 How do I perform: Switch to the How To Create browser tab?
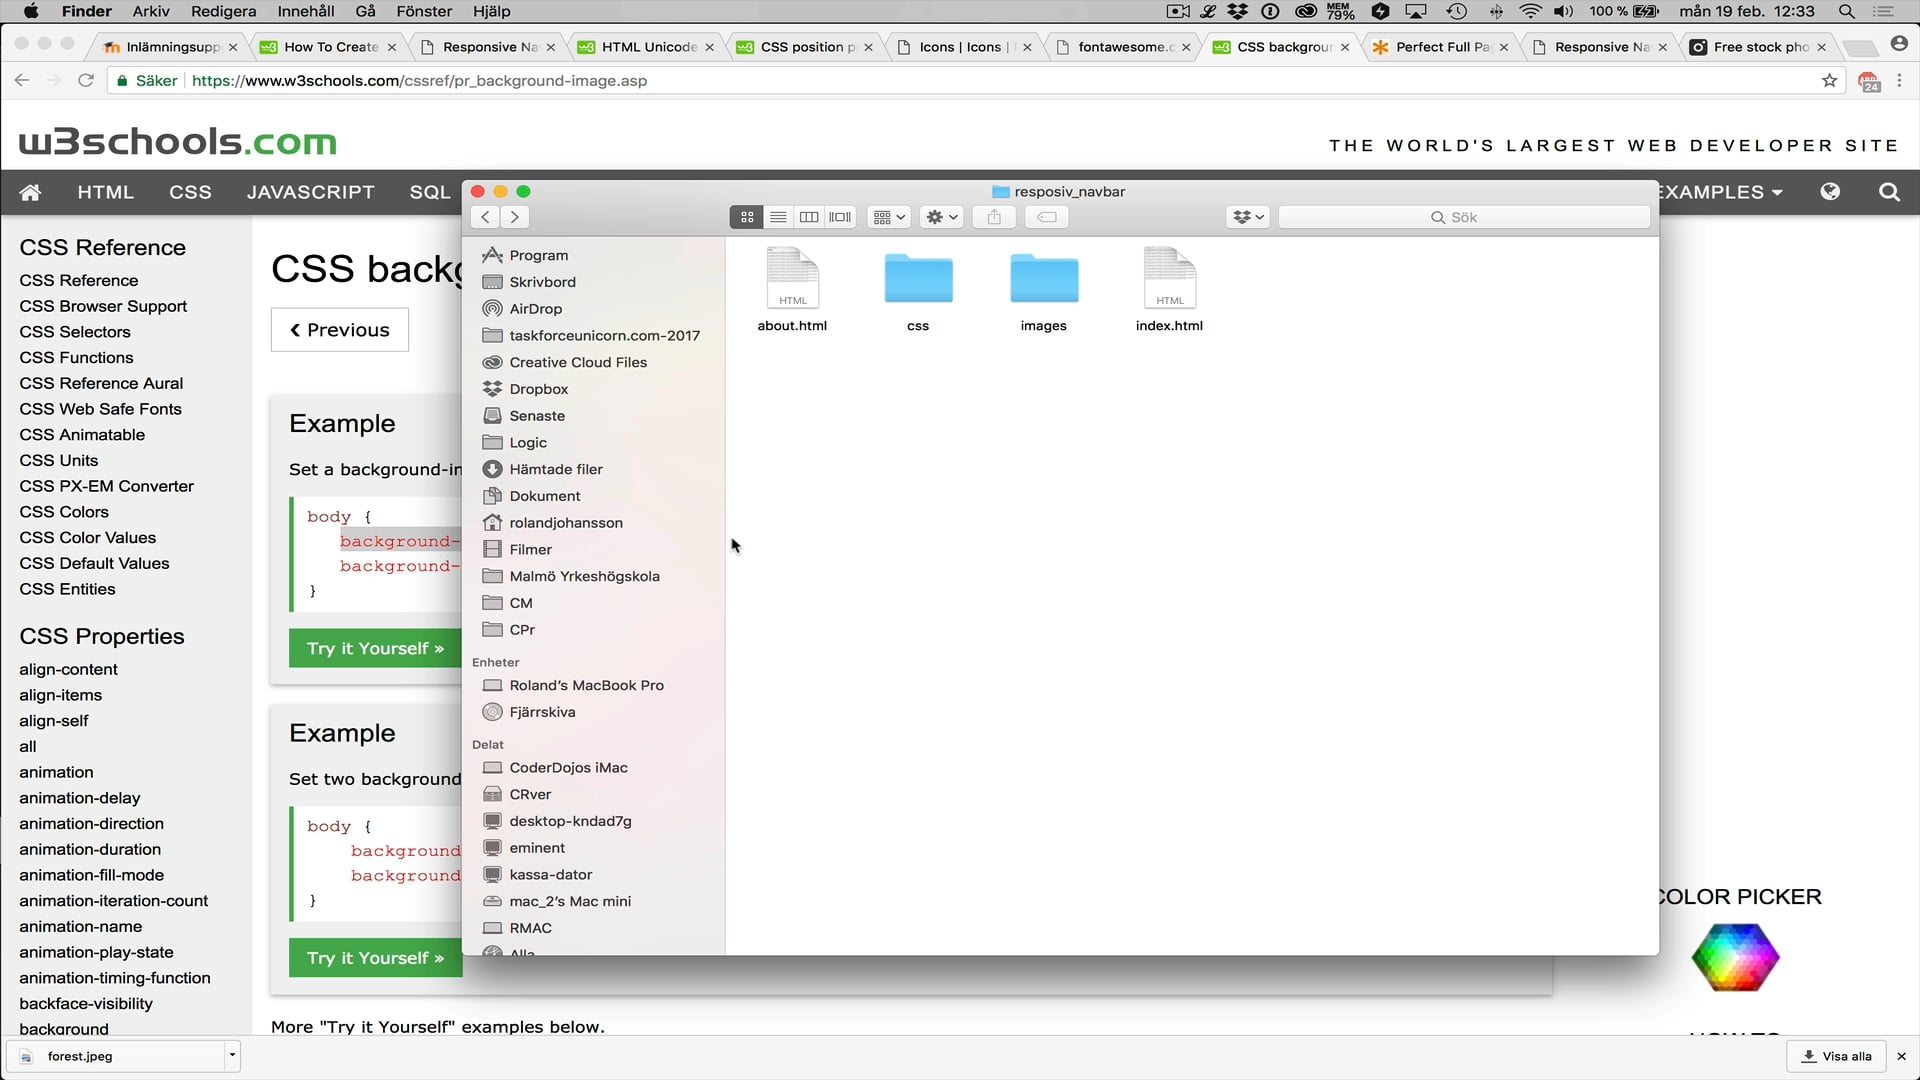(x=329, y=47)
